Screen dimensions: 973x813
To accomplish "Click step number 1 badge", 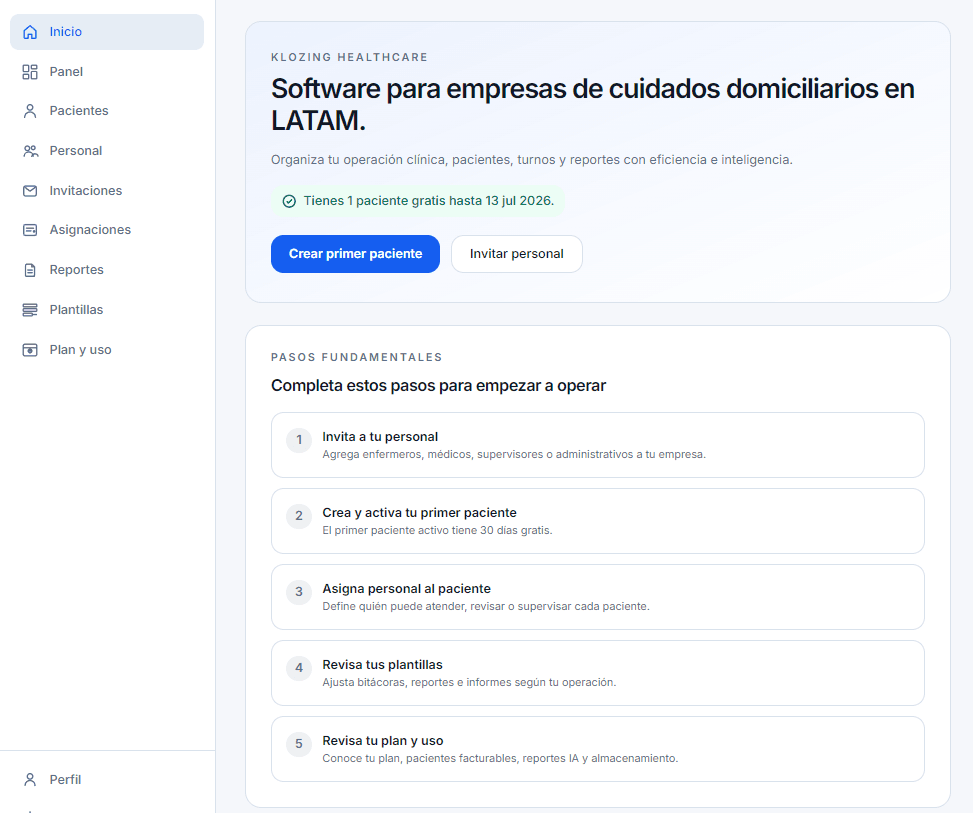I will pyautogui.click(x=299, y=440).
